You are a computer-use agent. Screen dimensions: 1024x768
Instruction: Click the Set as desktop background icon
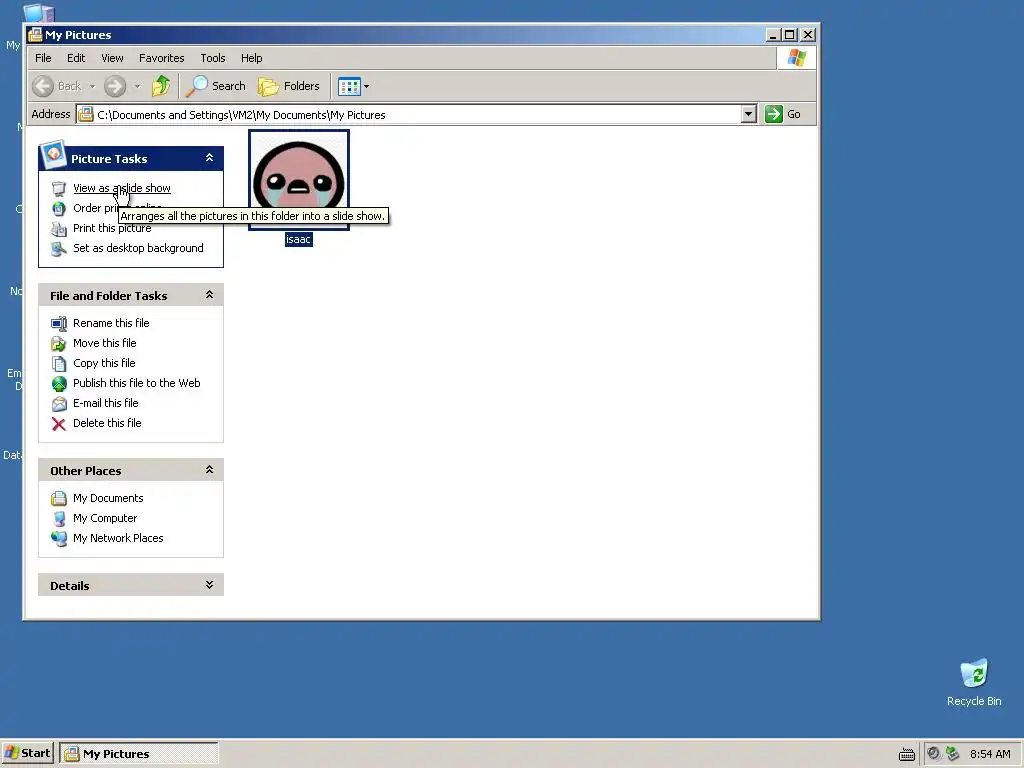tap(59, 249)
